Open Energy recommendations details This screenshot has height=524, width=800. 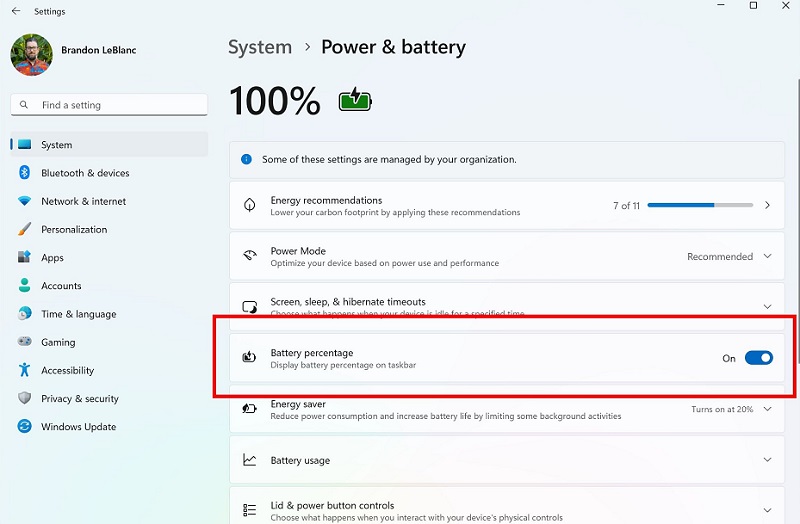pos(767,205)
